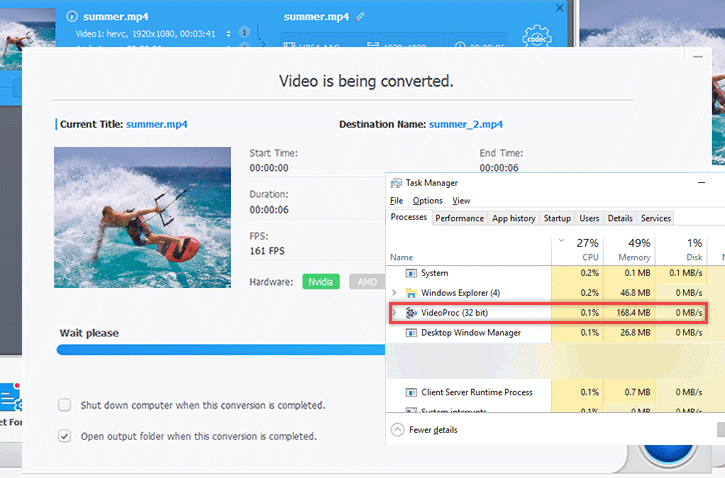Click the Windows Explorer folder icon

[410, 293]
